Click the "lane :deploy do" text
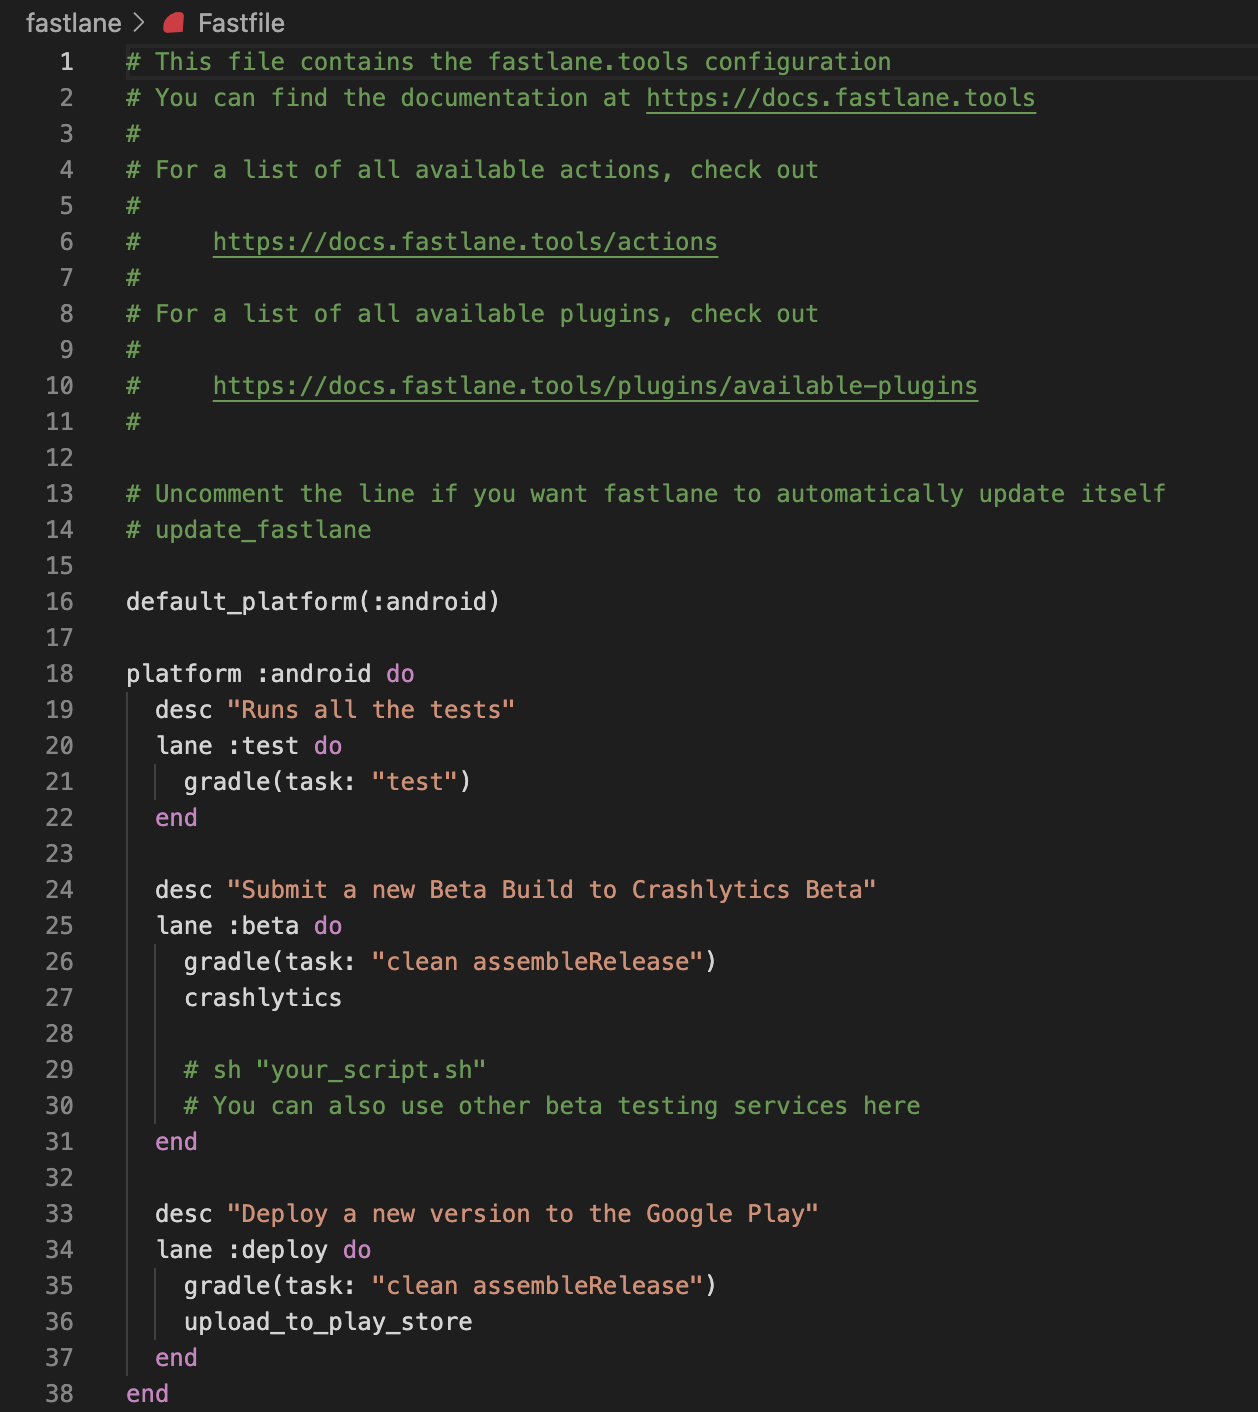 (263, 1250)
